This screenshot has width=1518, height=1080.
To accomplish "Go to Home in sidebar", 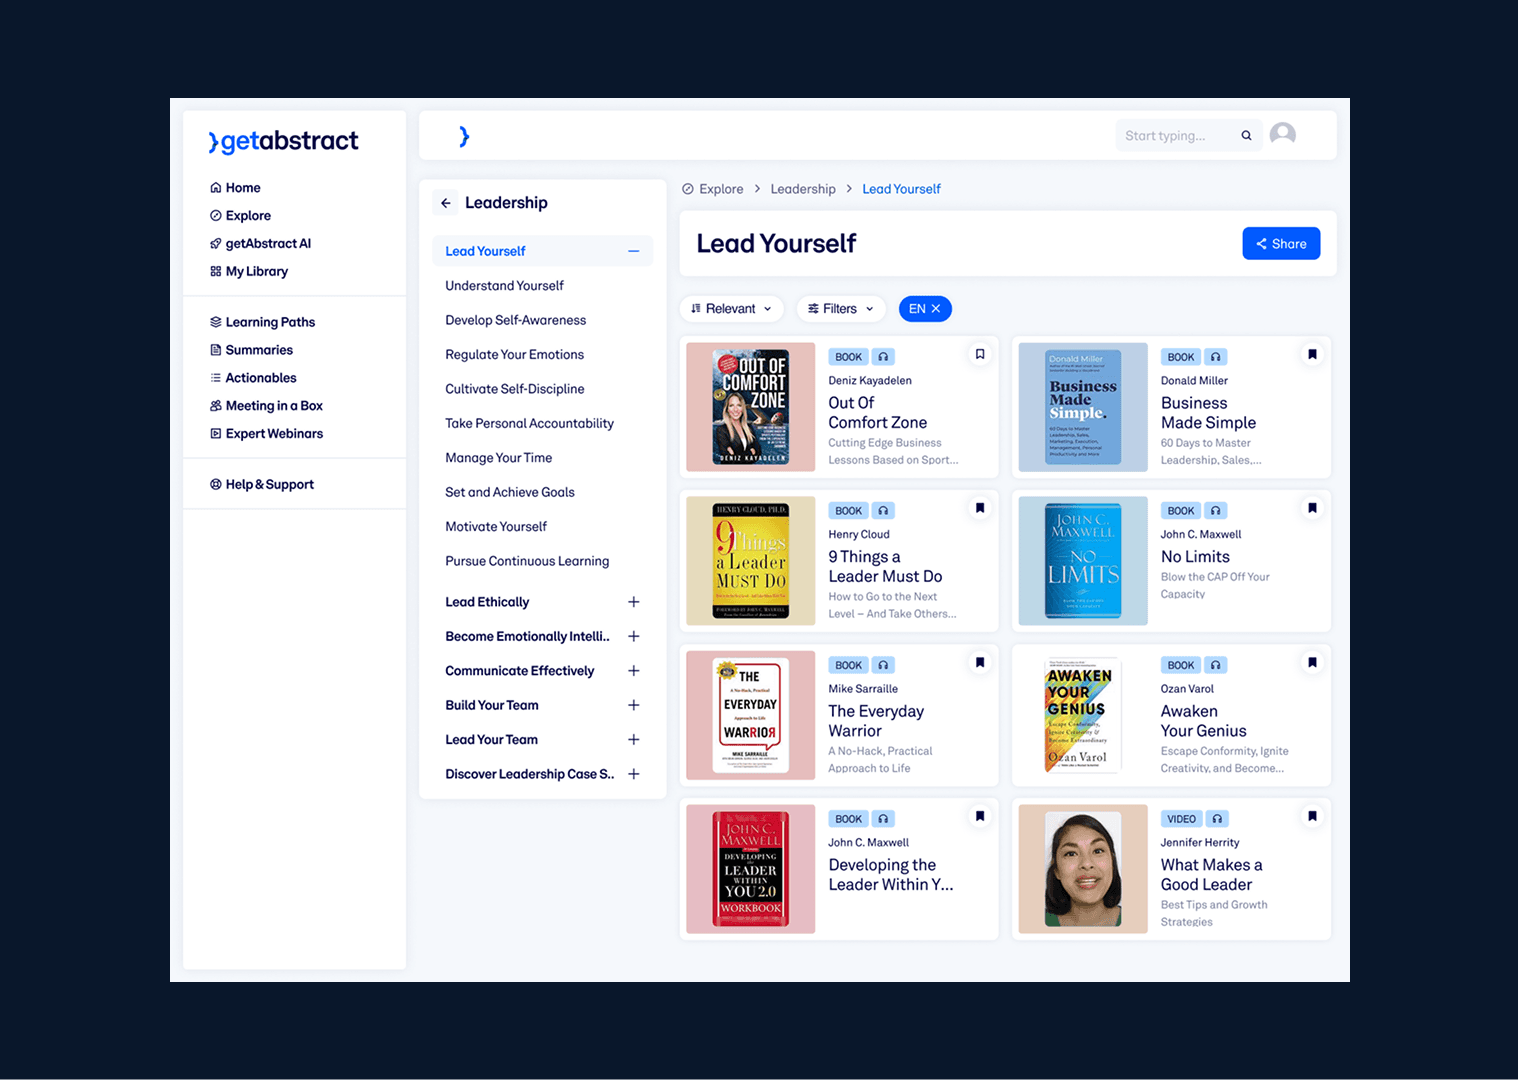I will [235, 188].
